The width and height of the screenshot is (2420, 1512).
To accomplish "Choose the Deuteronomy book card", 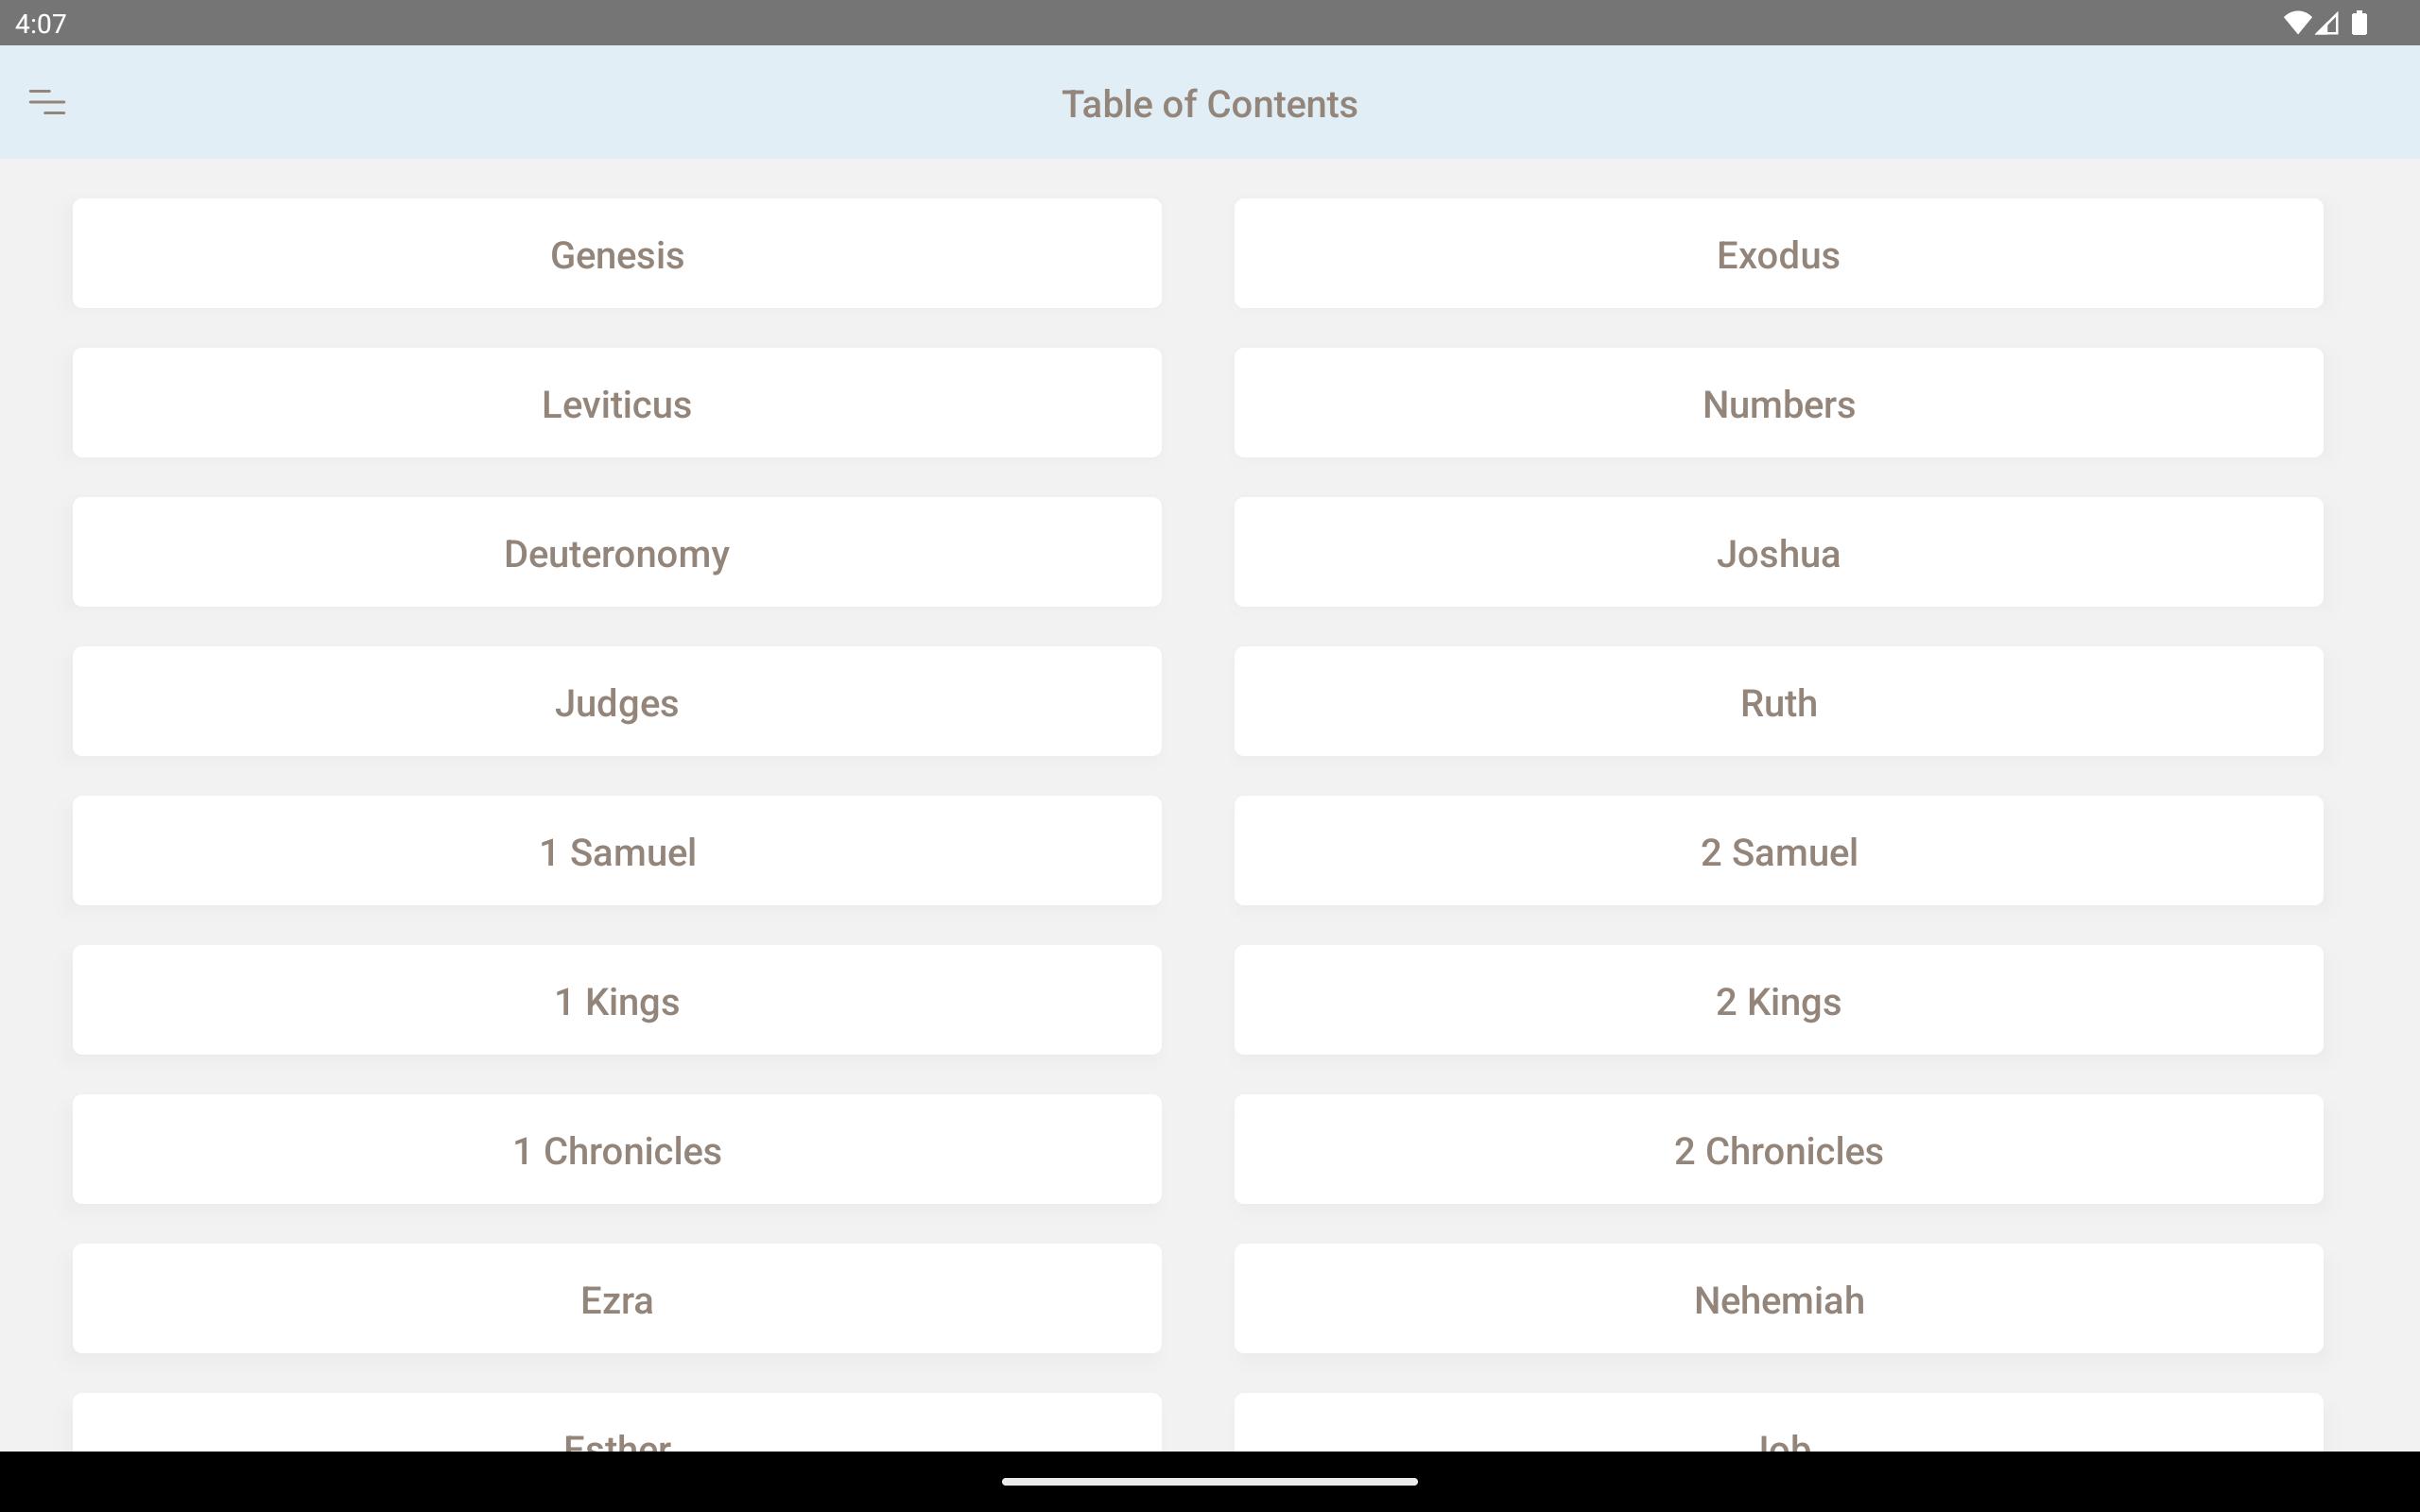I will pos(617,552).
